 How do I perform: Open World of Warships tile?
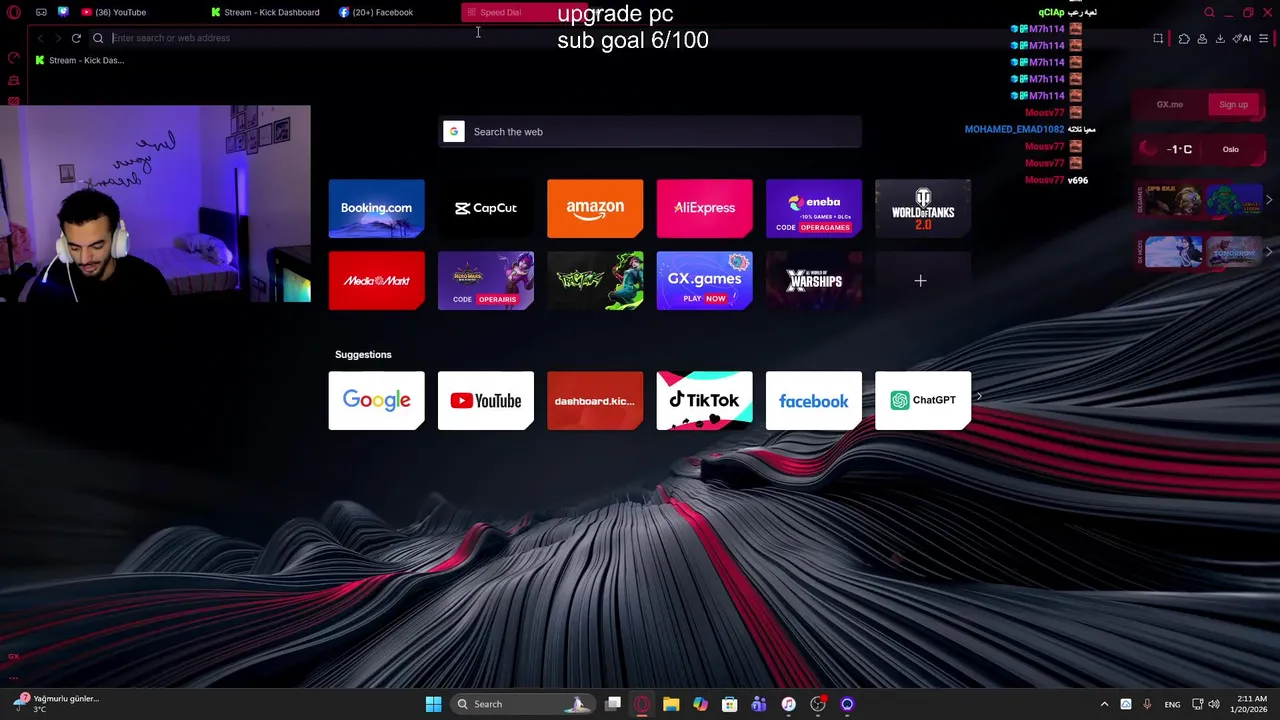[x=814, y=281]
